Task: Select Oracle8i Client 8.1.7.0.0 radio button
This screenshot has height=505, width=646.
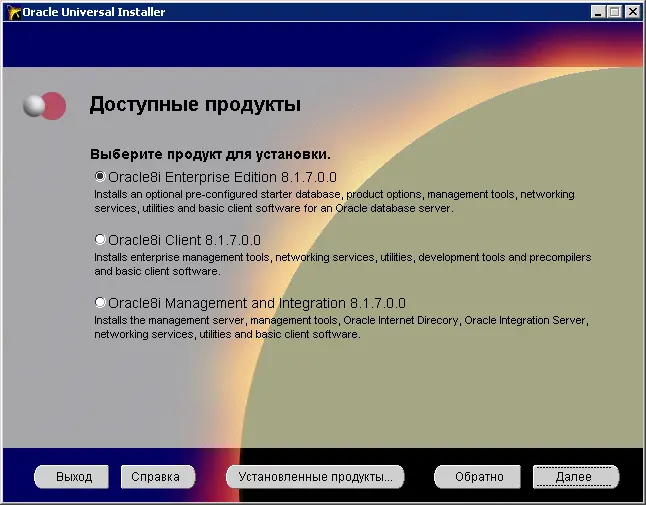Action: coord(100,239)
